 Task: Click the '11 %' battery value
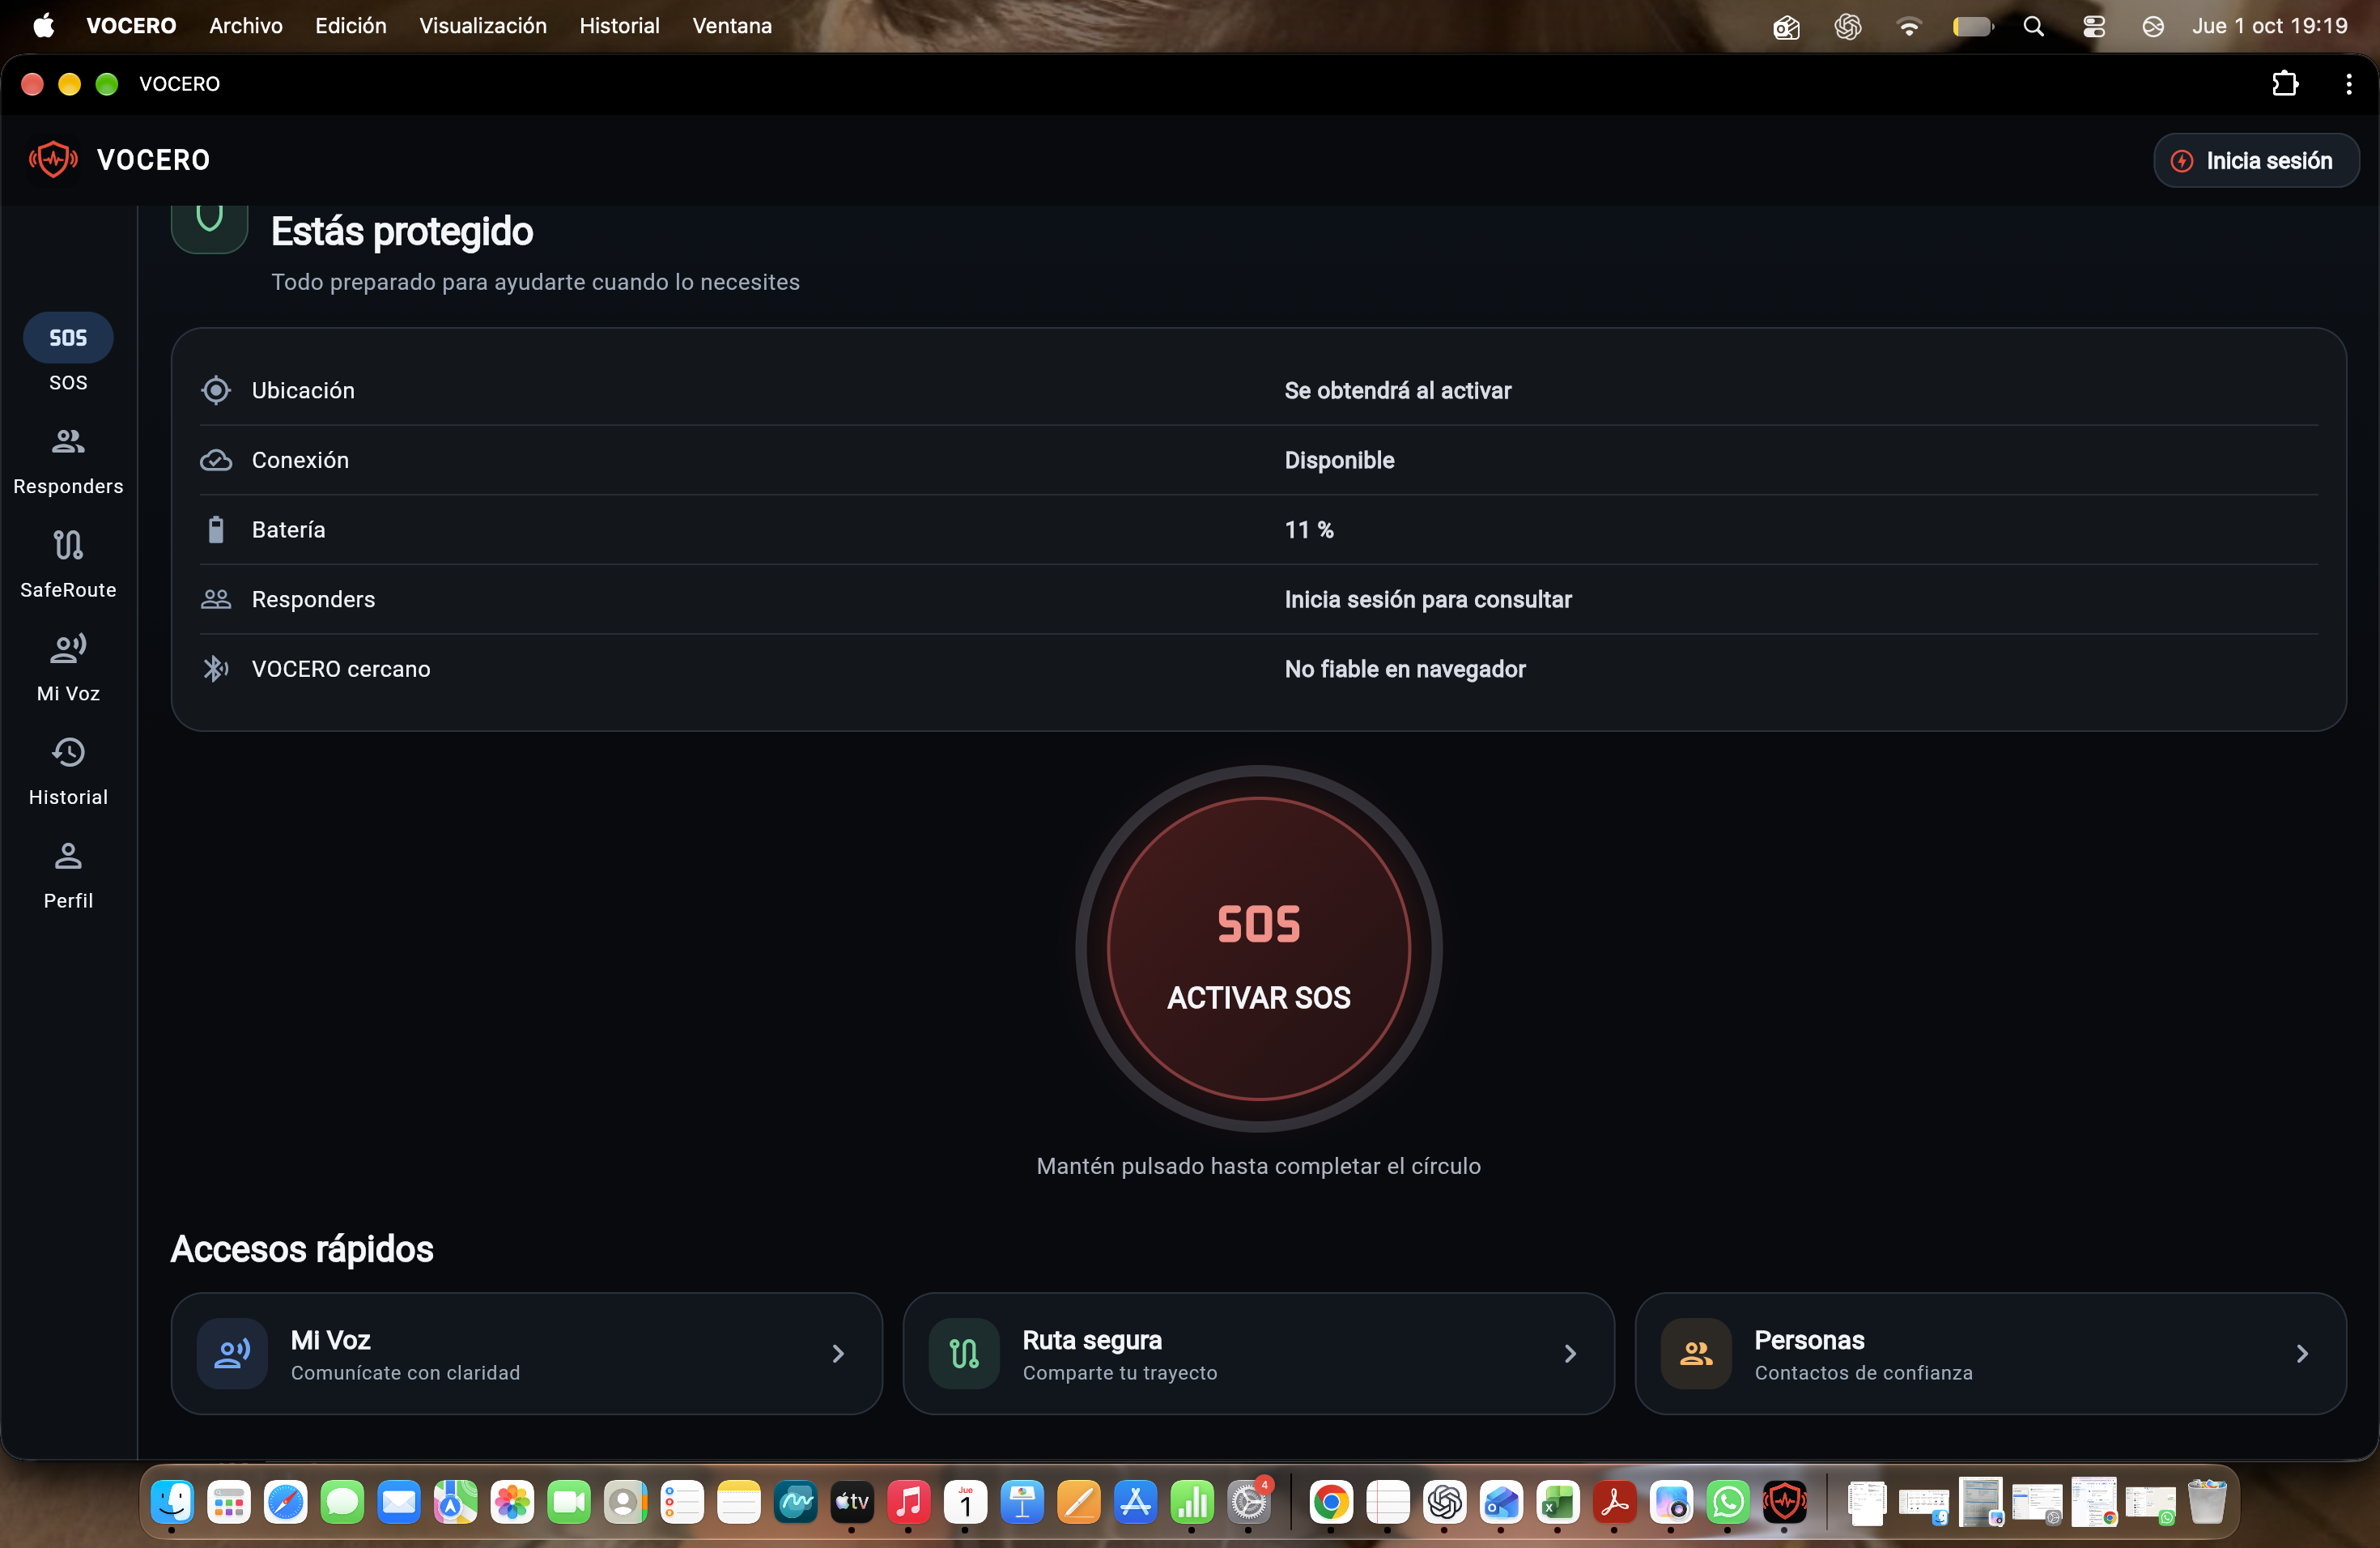(x=1309, y=529)
